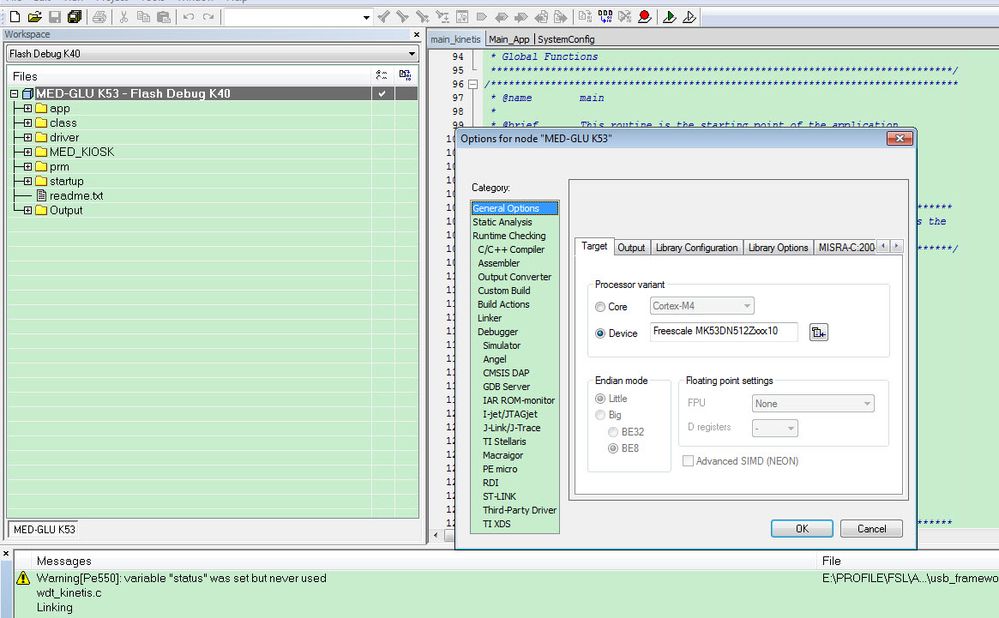The width and height of the screenshot is (999, 618).
Task: Print using the toolbar printer icon
Action: pyautogui.click(x=99, y=17)
